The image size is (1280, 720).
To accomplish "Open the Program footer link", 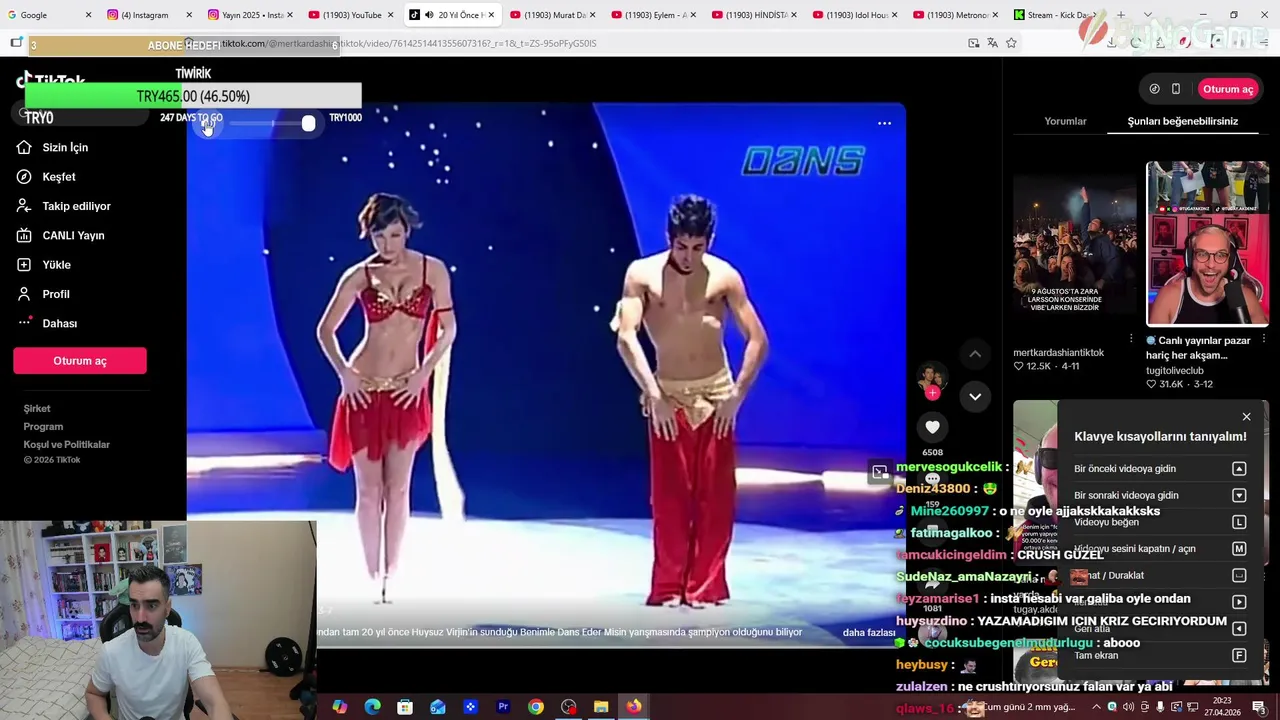I will pyautogui.click(x=43, y=426).
